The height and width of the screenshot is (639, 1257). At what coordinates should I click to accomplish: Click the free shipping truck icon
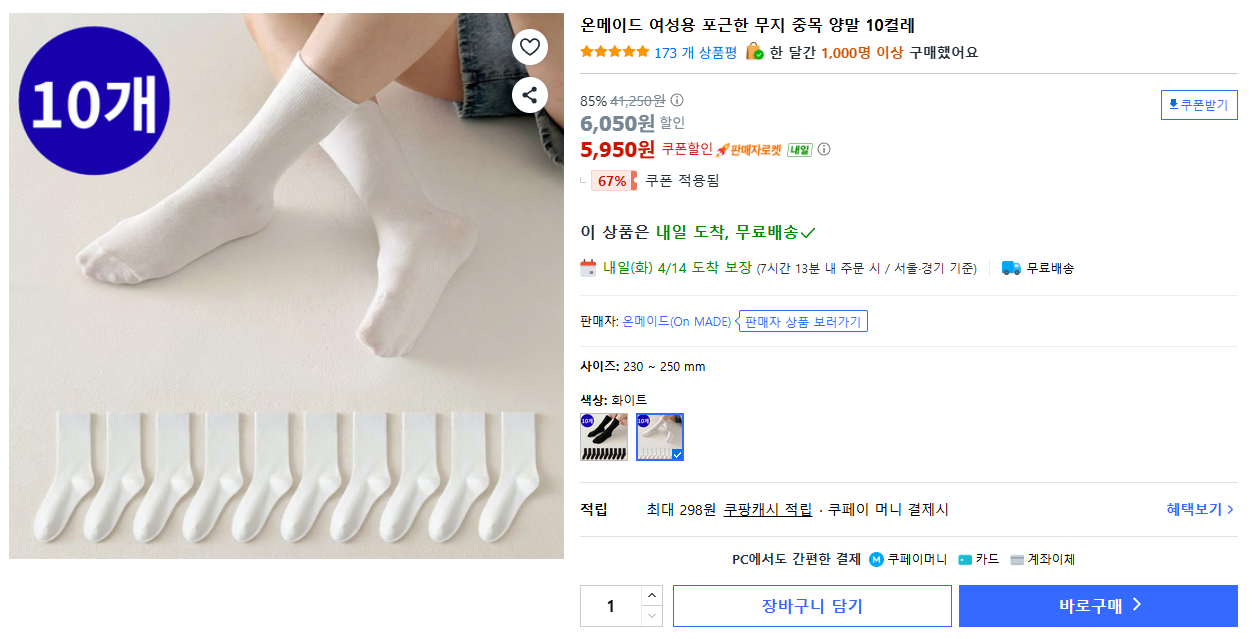pyautogui.click(x=1011, y=268)
